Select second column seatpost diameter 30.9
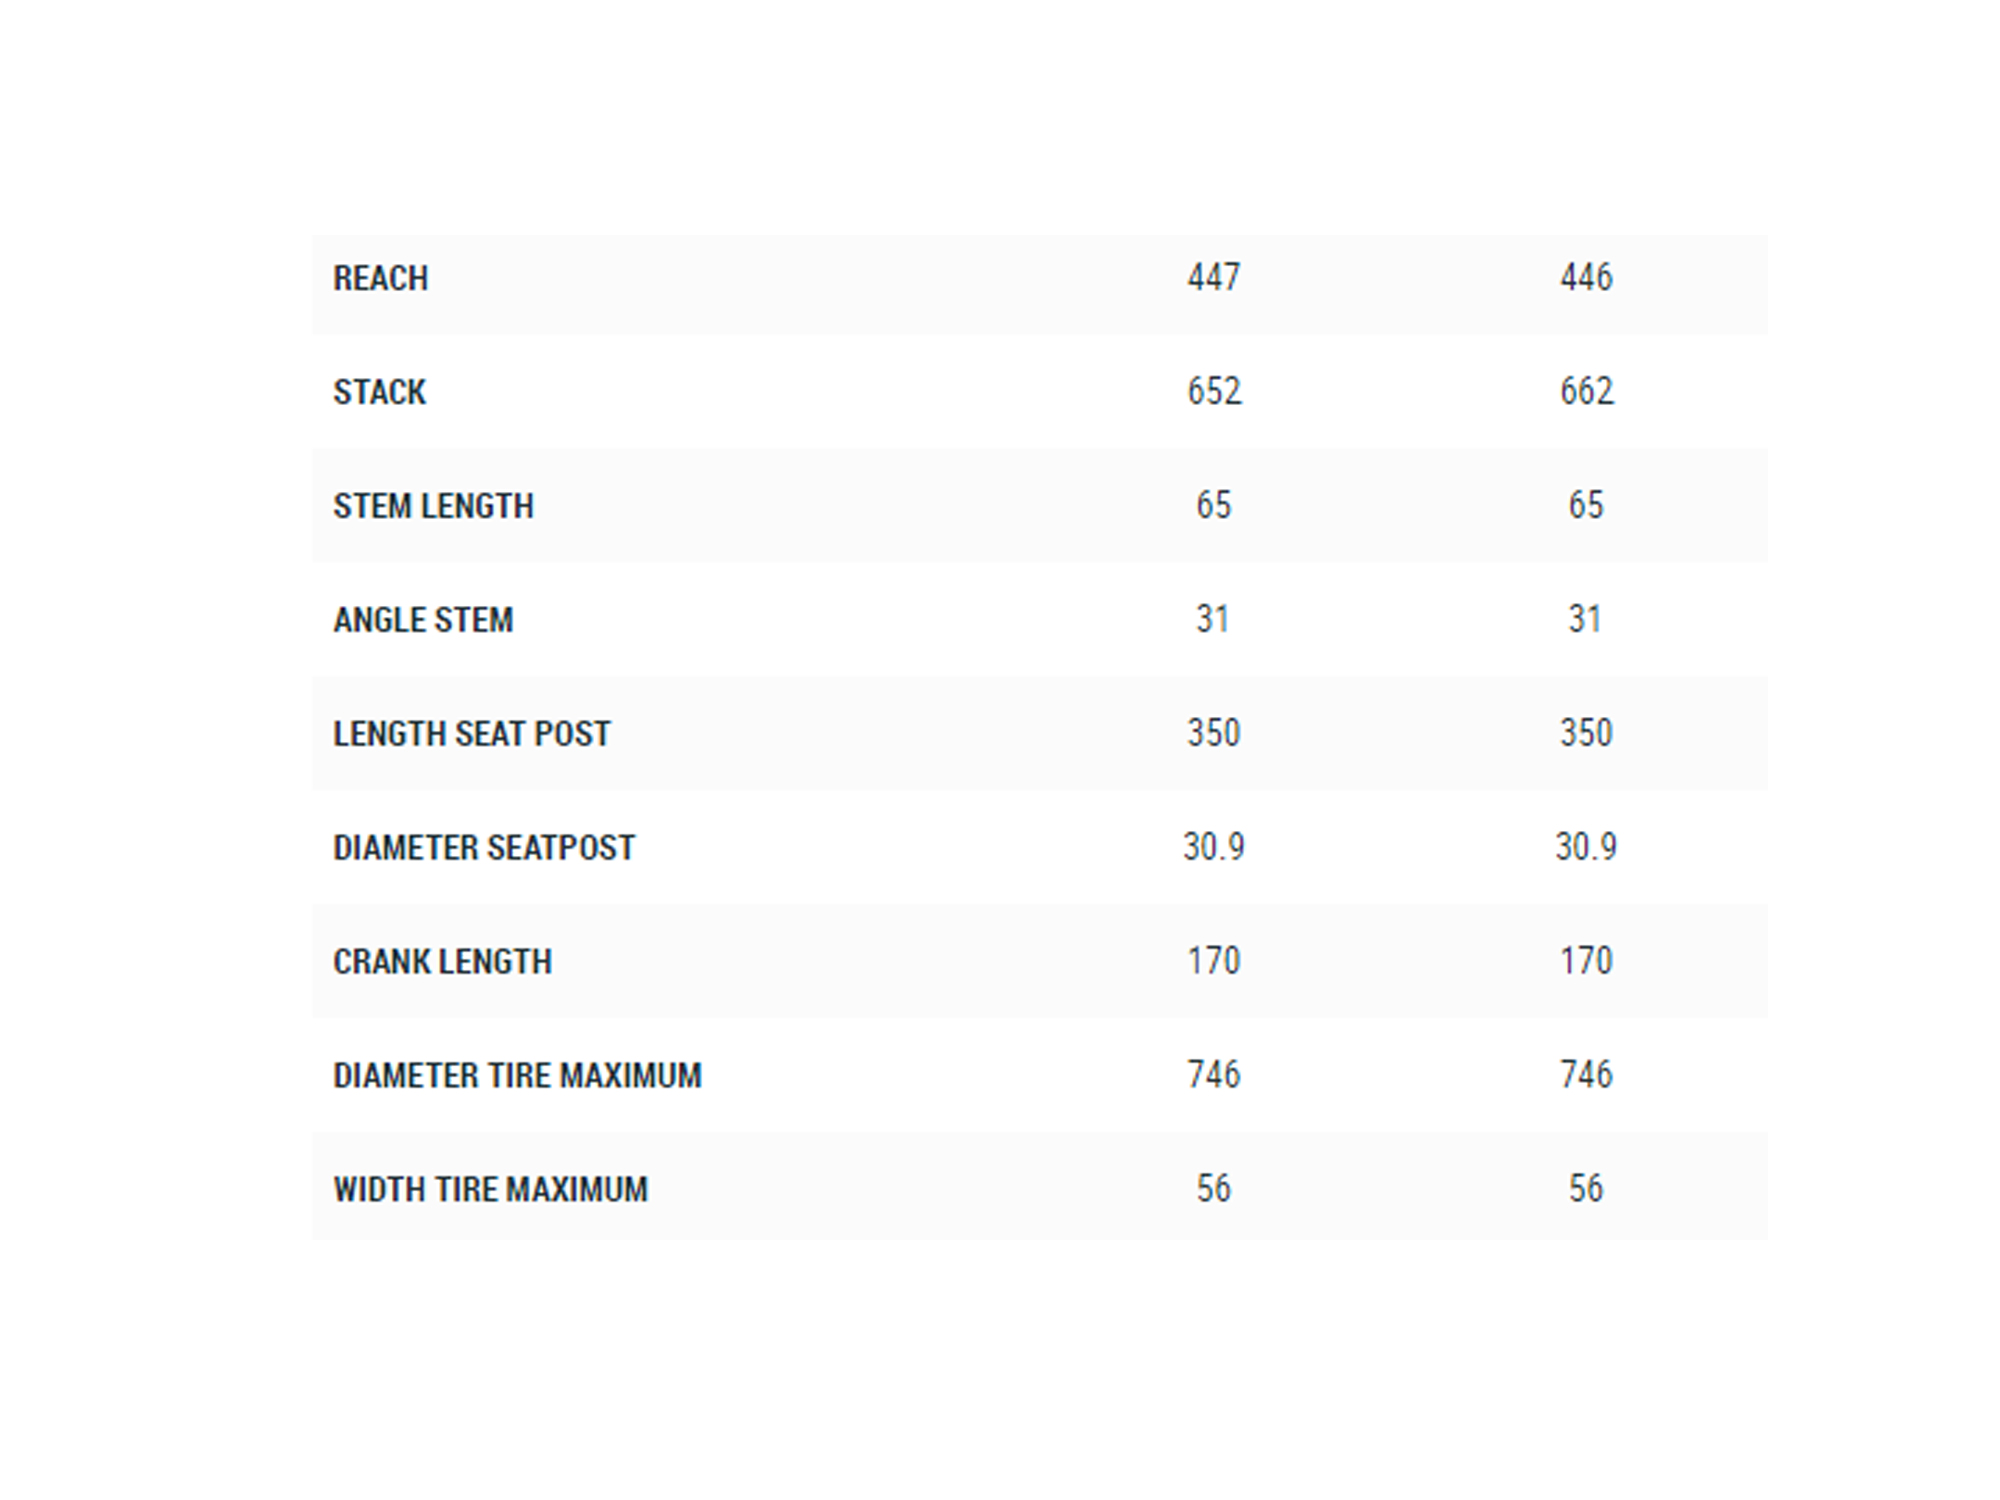The width and height of the screenshot is (2000, 1500). click(x=1586, y=847)
